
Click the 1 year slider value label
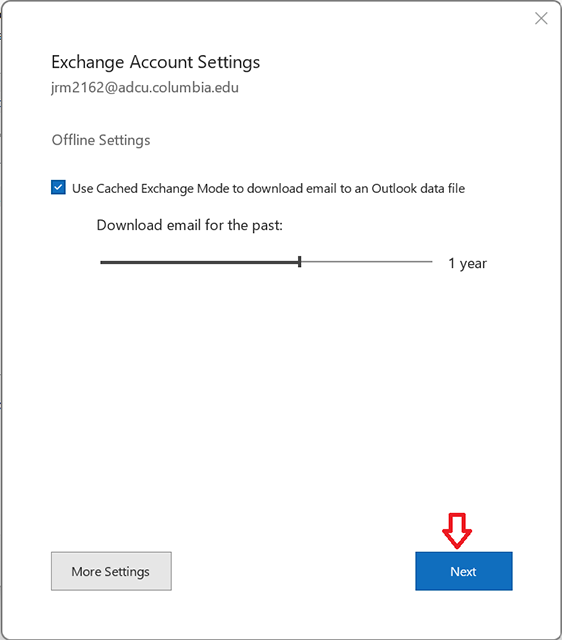(x=467, y=263)
